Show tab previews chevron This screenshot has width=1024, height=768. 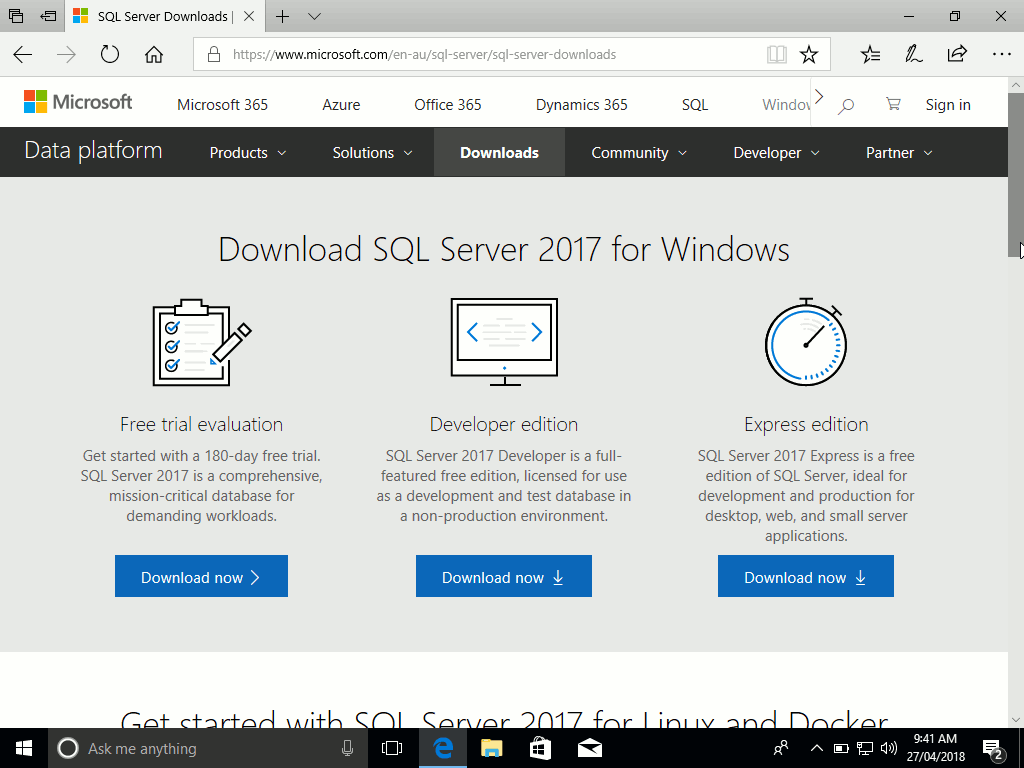[314, 16]
